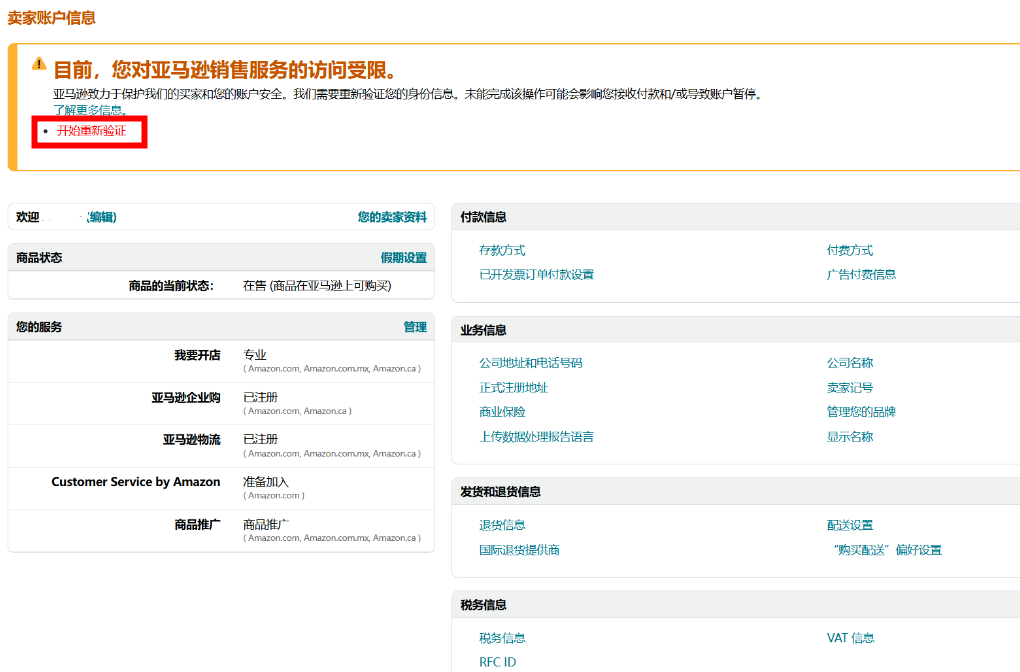The height and width of the screenshot is (672, 1020).
Task: Open 公司地址和电话号码
Action: point(530,362)
